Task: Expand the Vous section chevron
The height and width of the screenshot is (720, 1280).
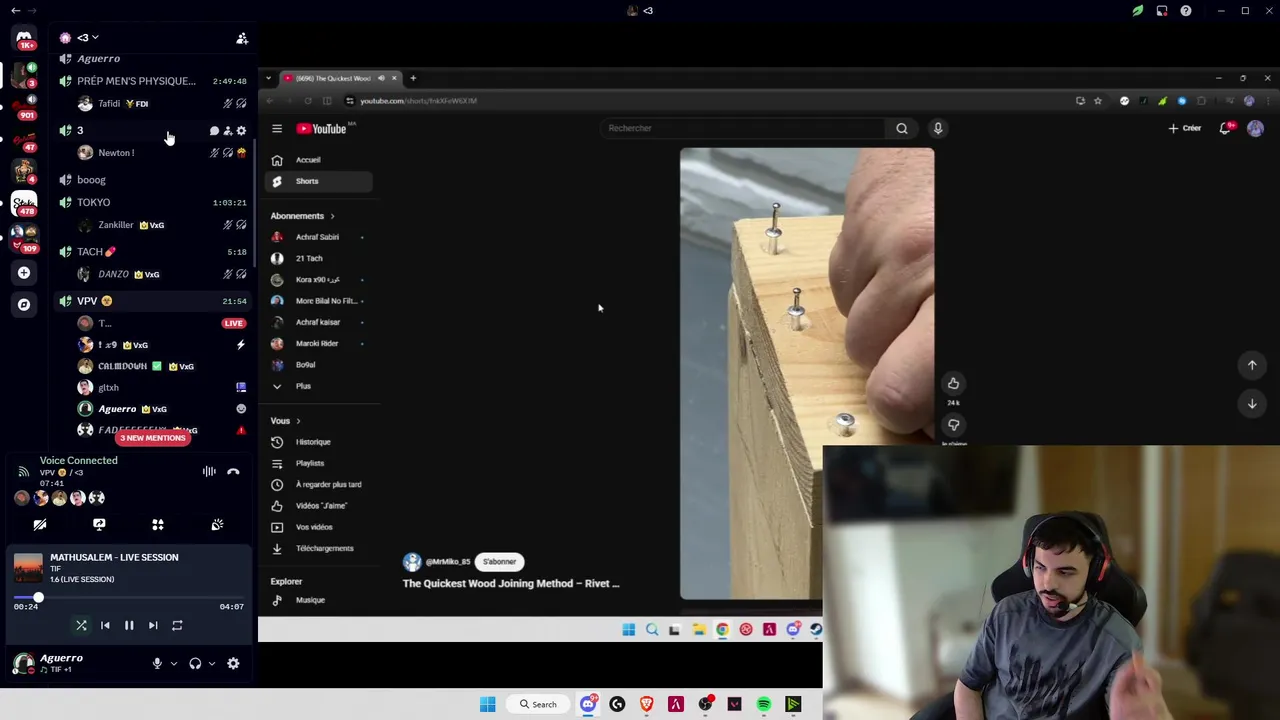Action: click(x=298, y=421)
